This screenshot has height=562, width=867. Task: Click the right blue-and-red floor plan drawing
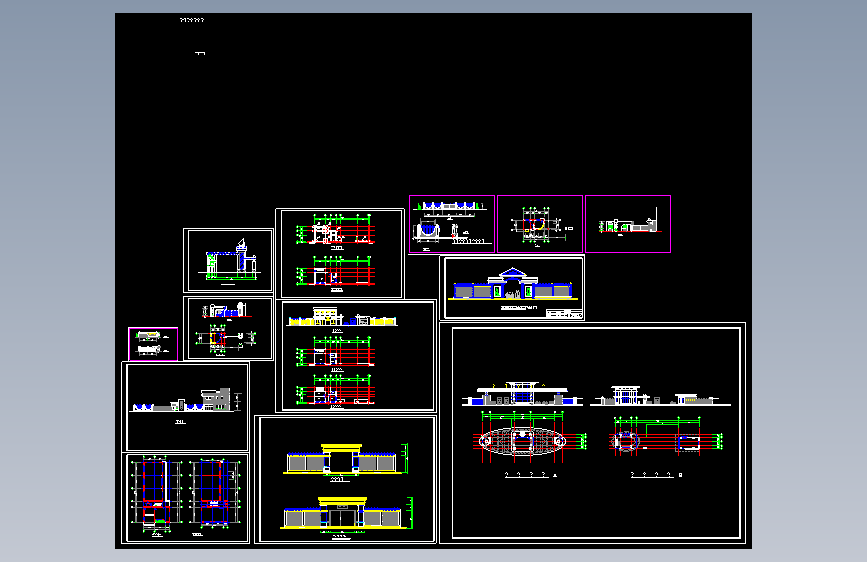215,492
